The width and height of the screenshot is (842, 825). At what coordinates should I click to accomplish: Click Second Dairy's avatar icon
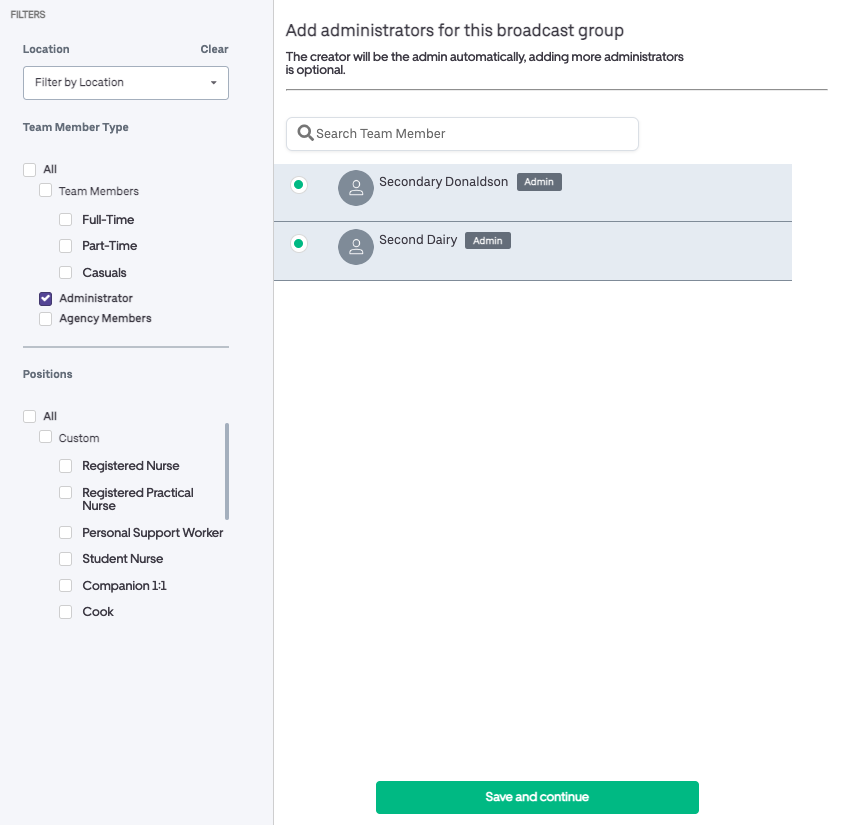pos(355,247)
